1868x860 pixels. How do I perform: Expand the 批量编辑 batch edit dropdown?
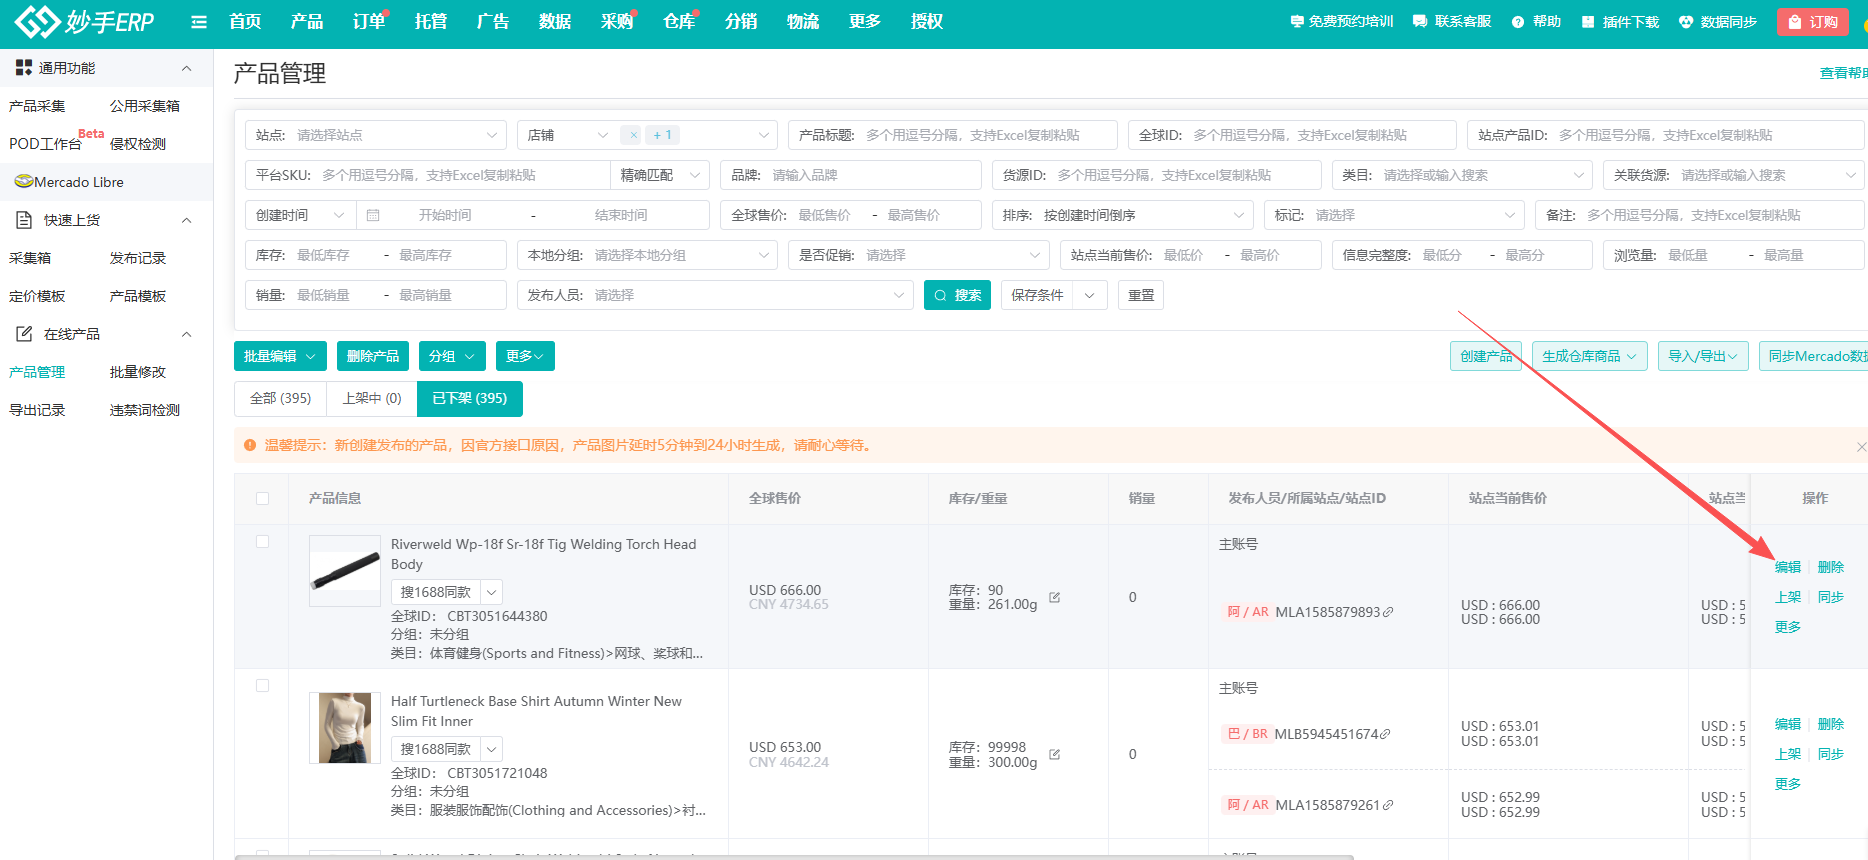coord(280,356)
